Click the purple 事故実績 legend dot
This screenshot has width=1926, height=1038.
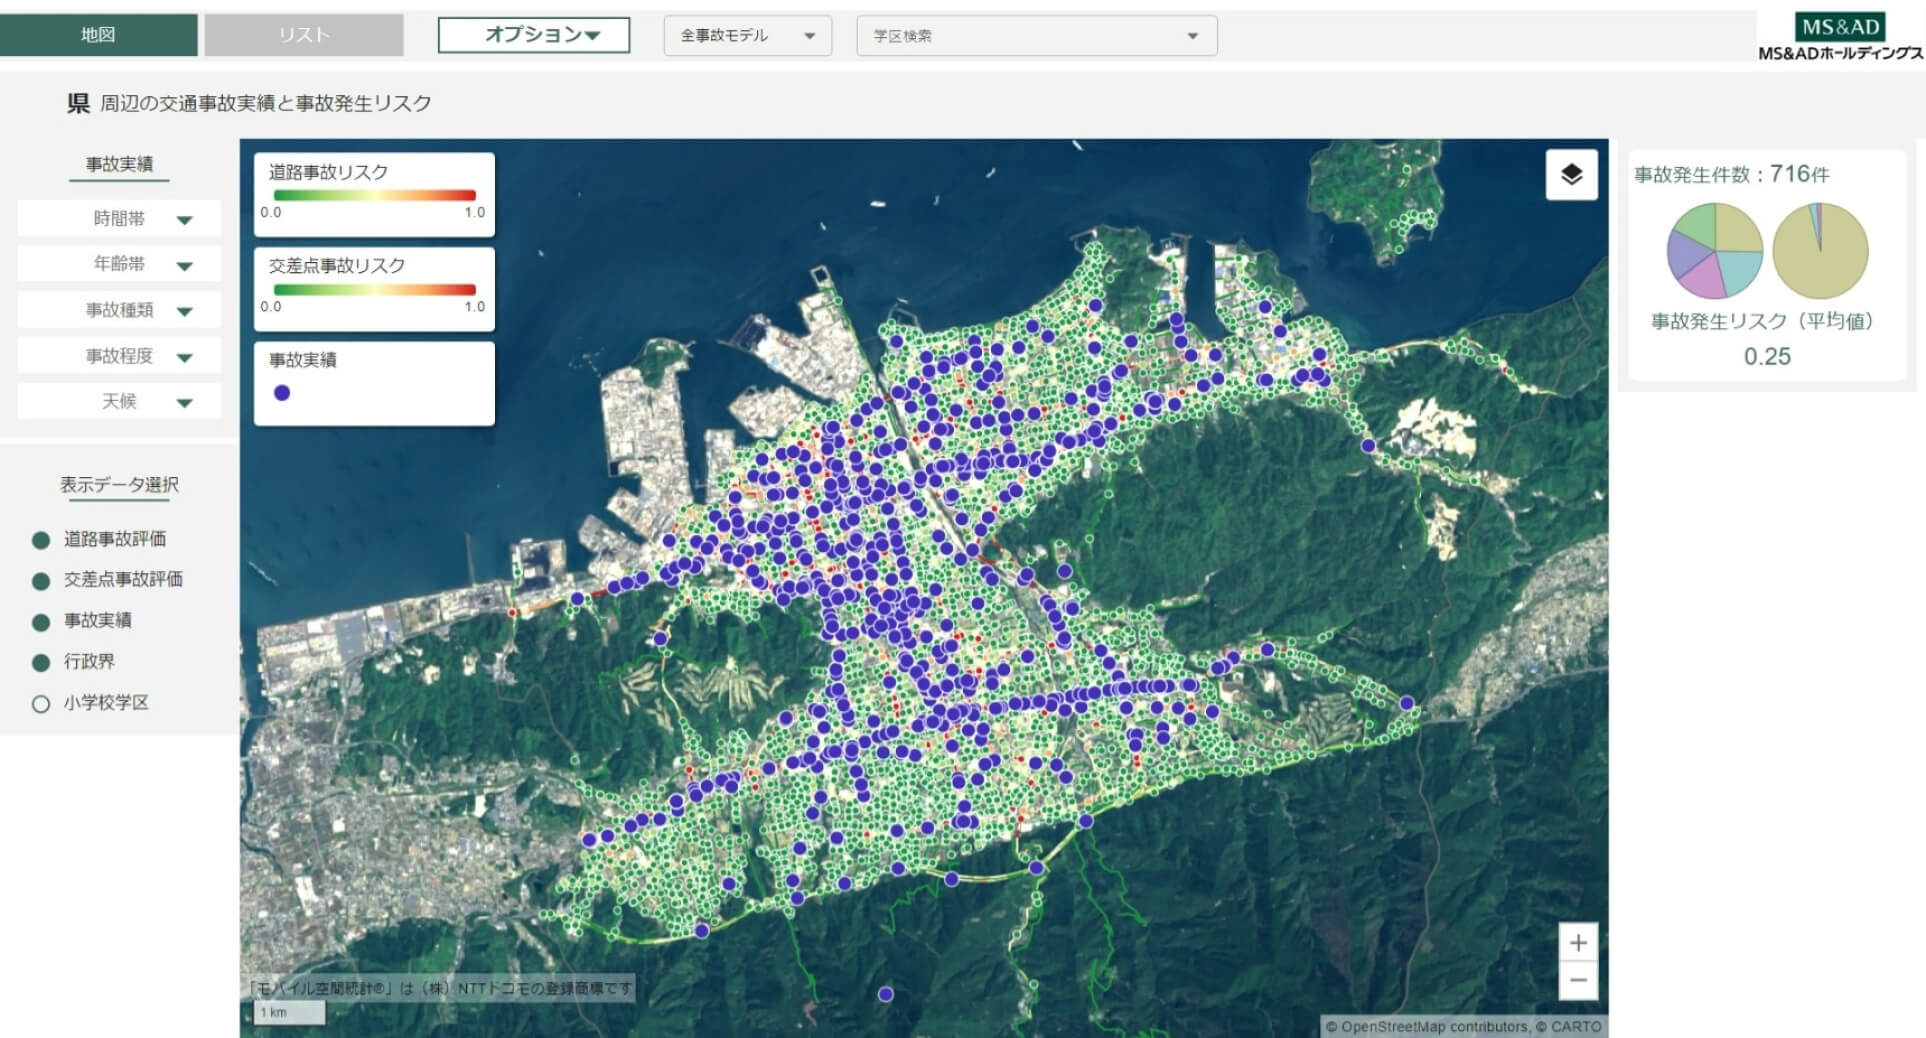[x=282, y=393]
